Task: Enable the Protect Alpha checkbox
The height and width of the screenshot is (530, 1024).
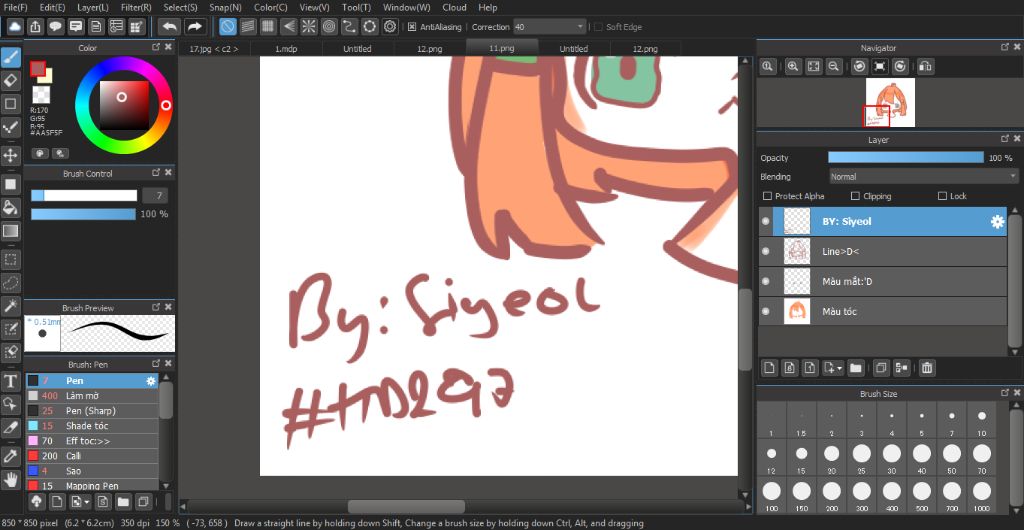Action: [x=767, y=196]
